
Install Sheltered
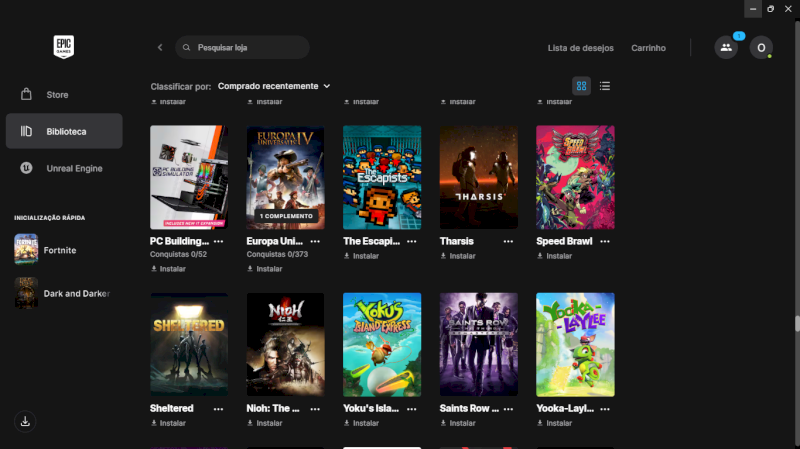[168, 423]
